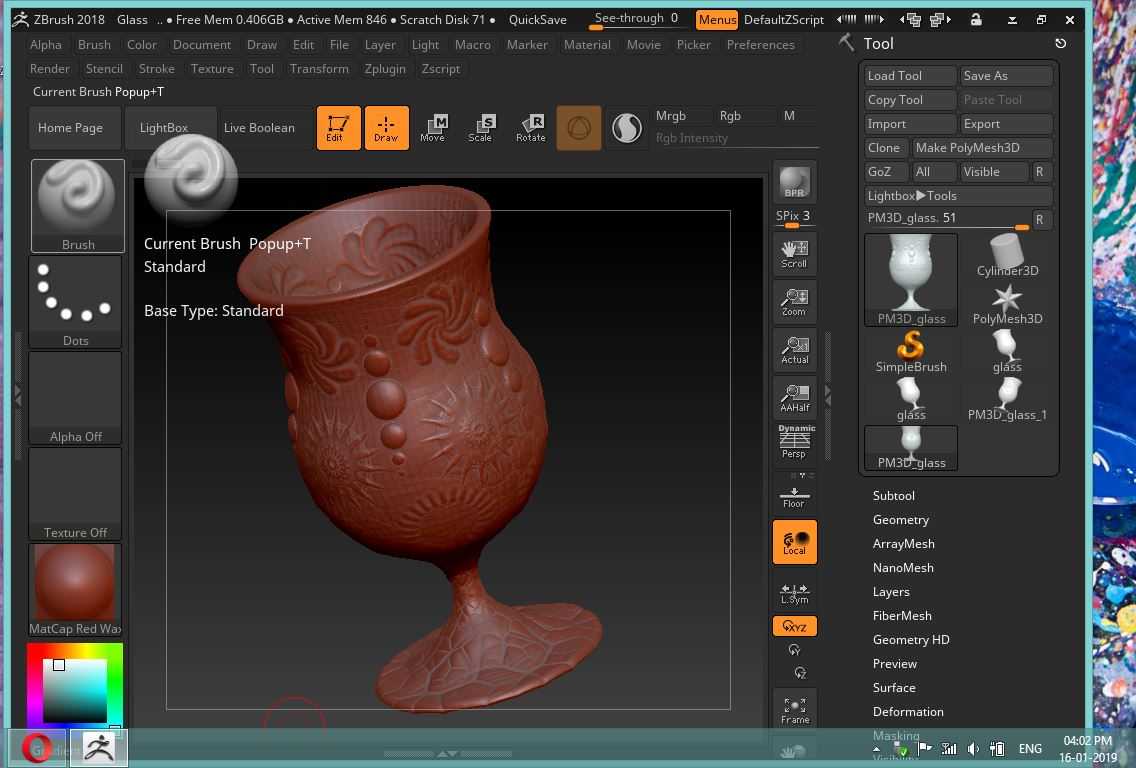The width and height of the screenshot is (1136, 768).
Task: Activate the Edit mode button
Action: coord(338,128)
